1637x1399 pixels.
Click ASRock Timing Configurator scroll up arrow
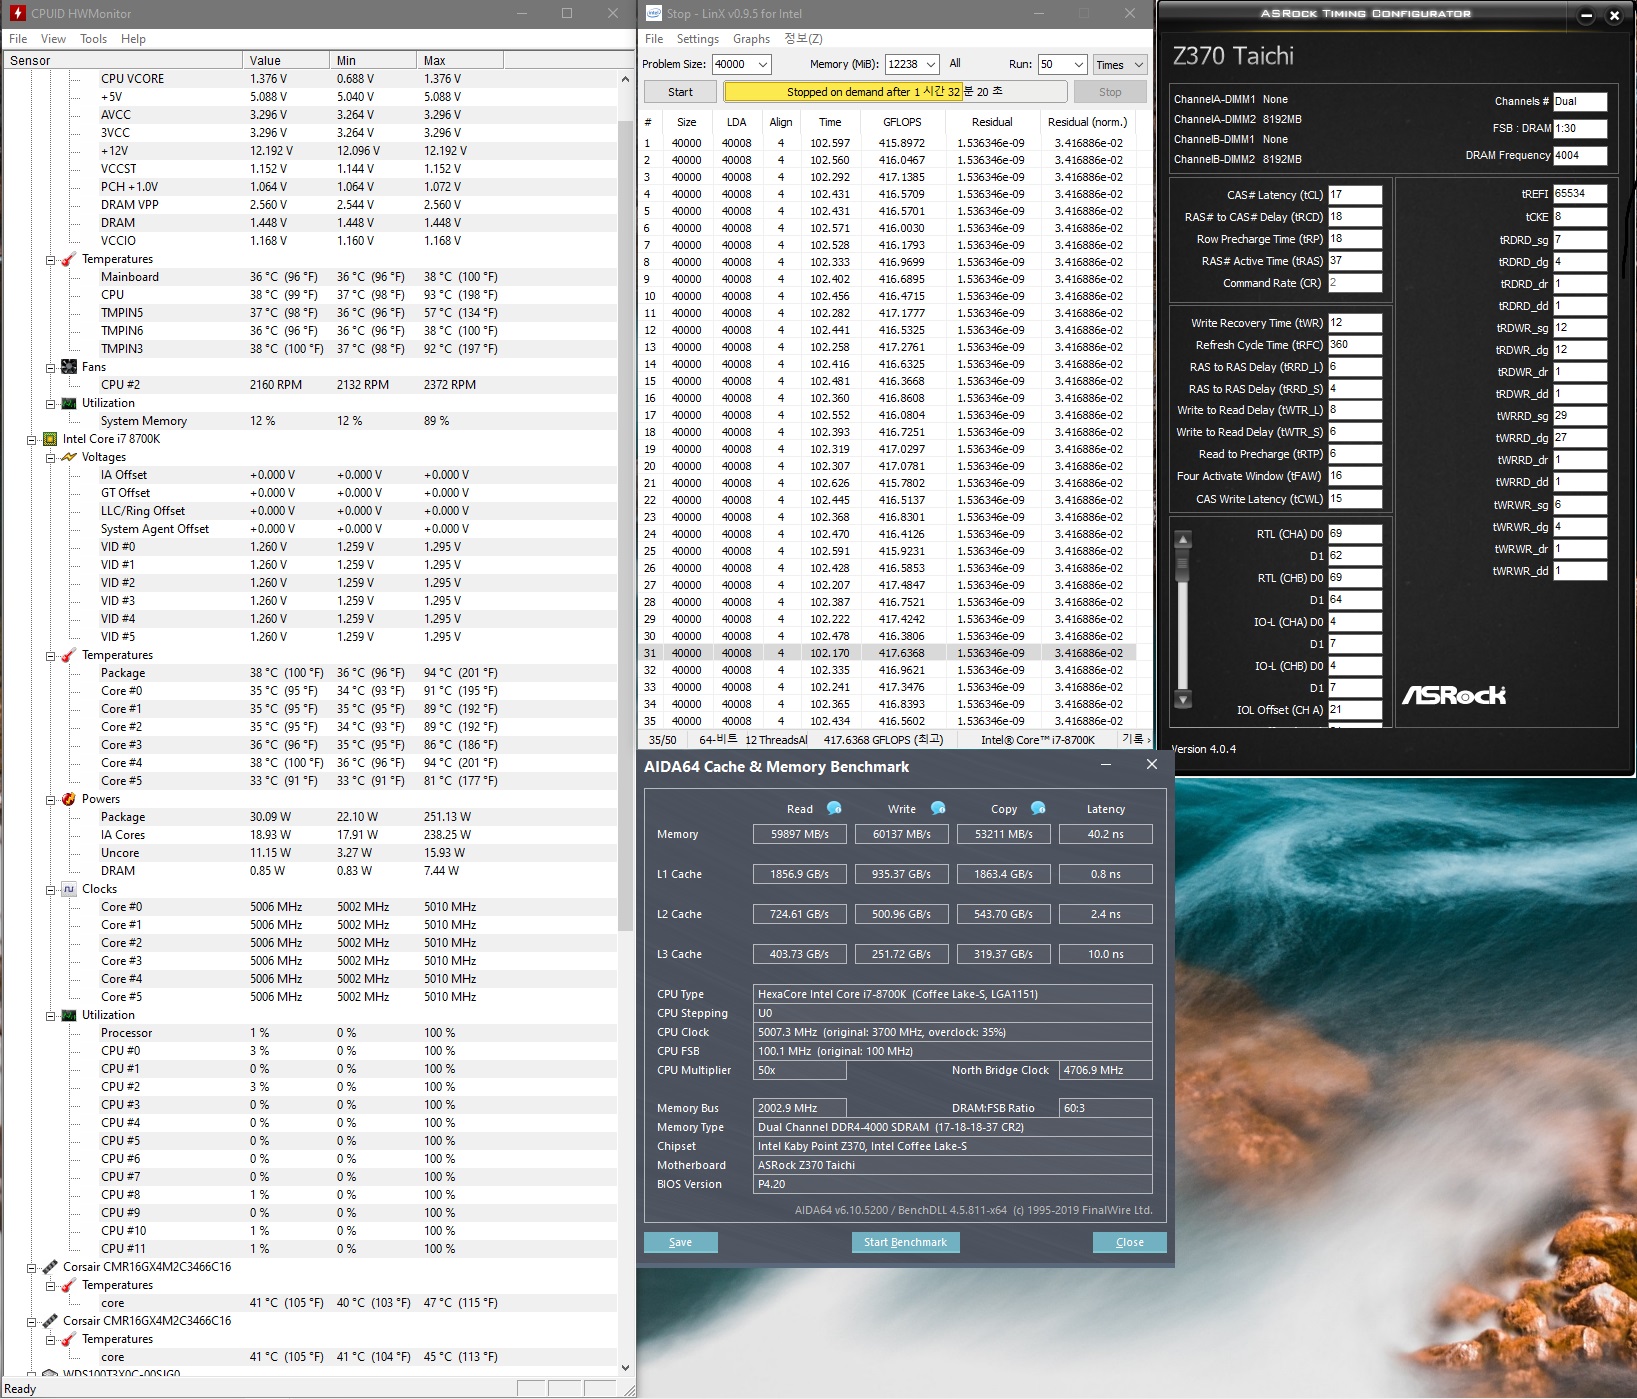click(x=1183, y=540)
